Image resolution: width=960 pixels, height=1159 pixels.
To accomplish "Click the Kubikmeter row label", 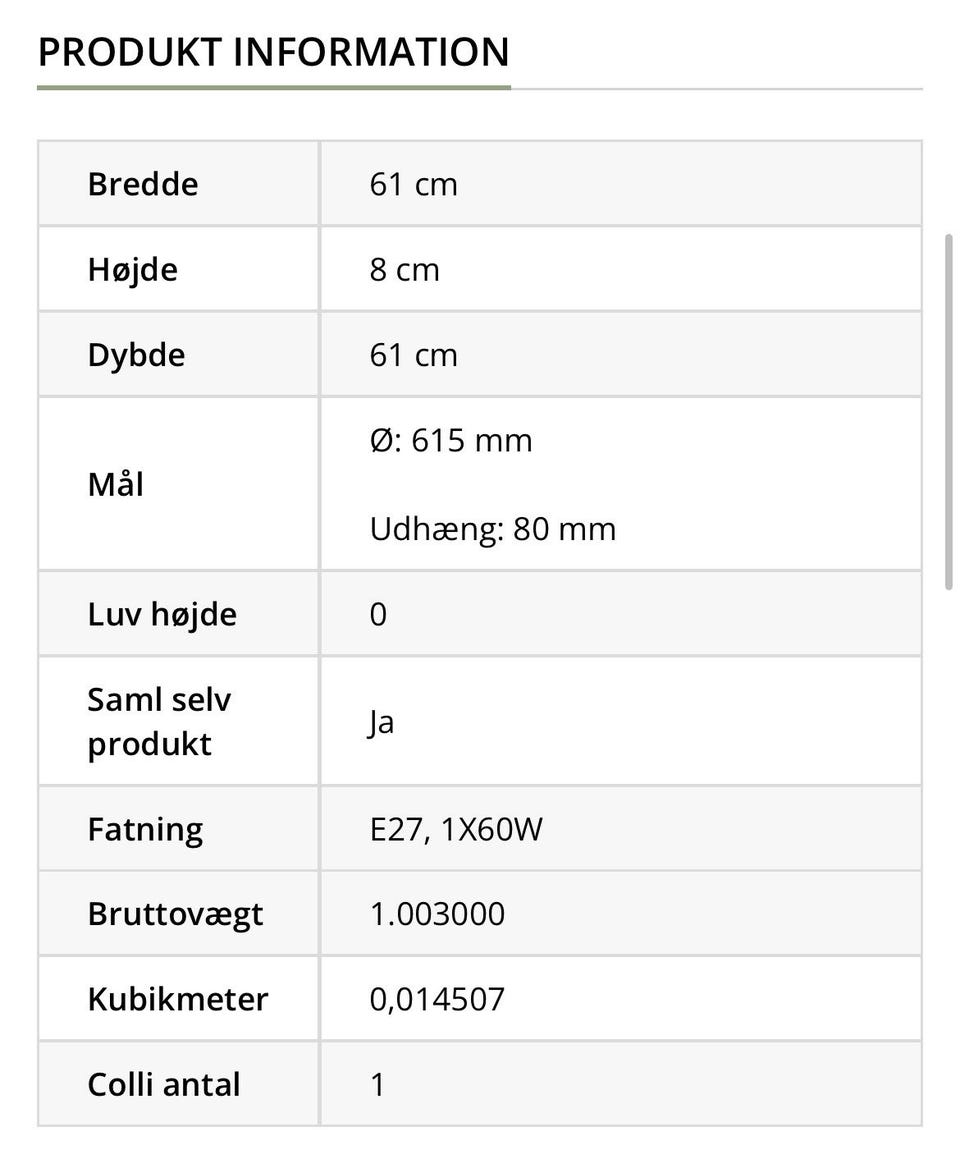I will (178, 999).
